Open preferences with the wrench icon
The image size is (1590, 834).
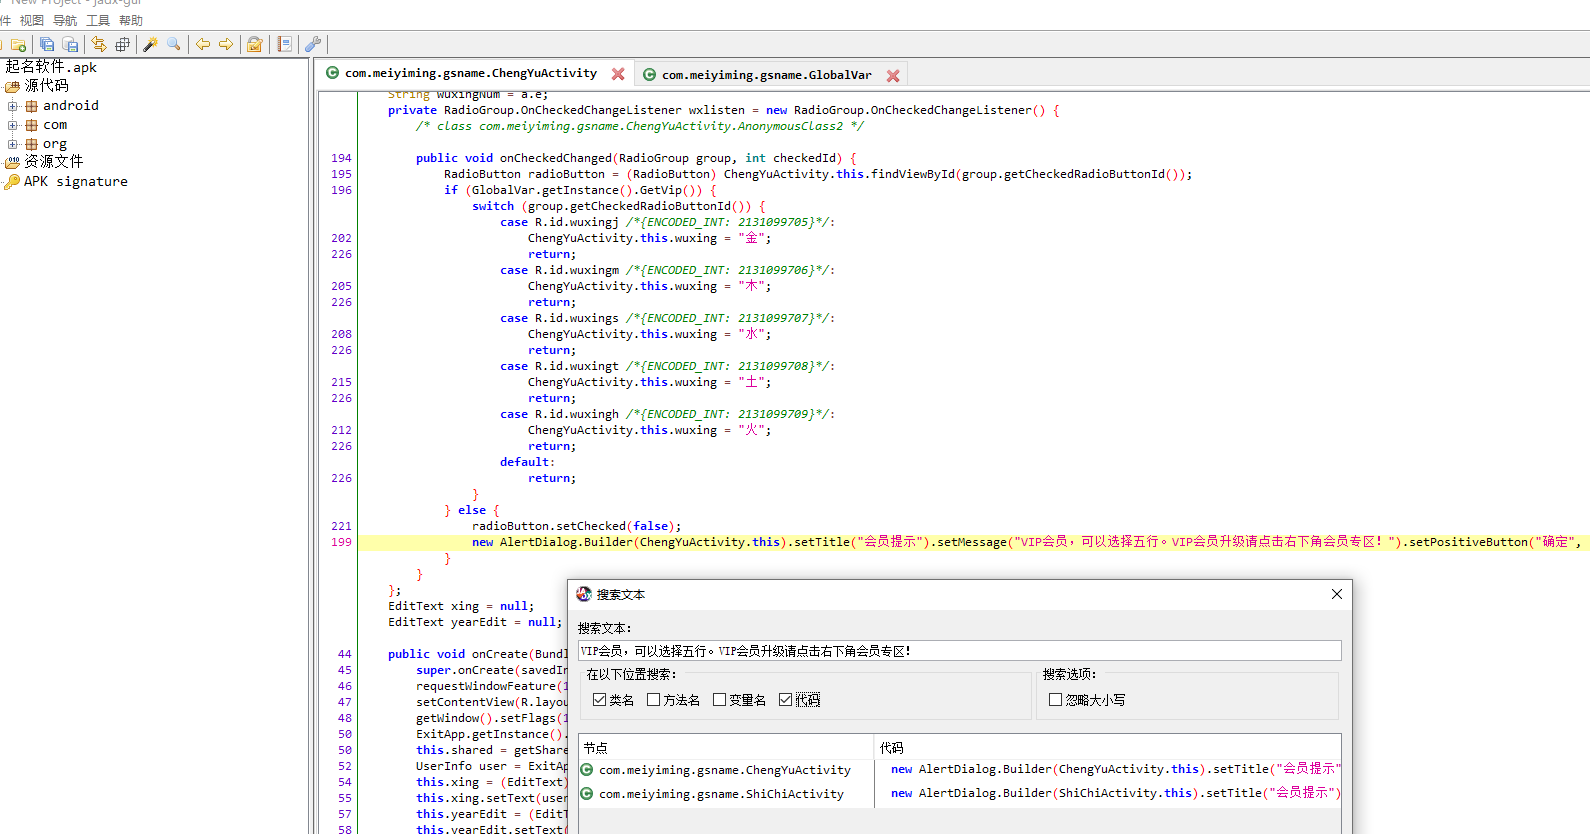(x=313, y=45)
